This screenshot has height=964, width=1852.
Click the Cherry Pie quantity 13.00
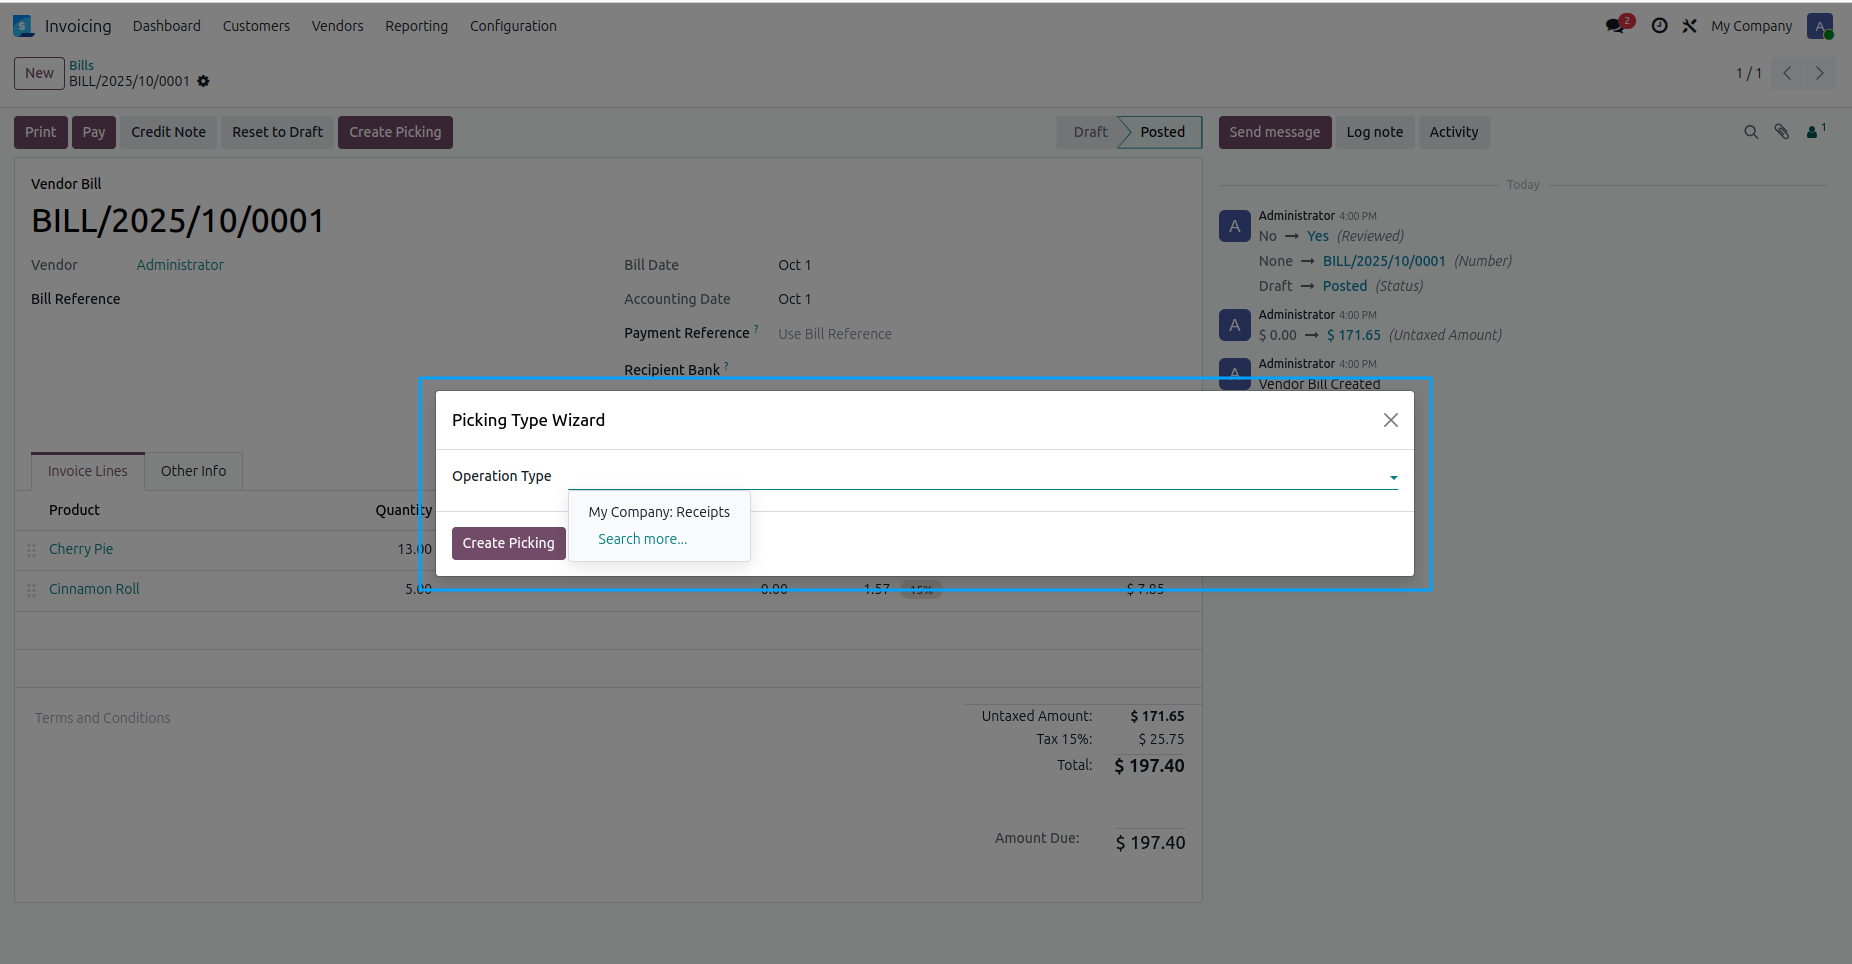click(x=414, y=549)
